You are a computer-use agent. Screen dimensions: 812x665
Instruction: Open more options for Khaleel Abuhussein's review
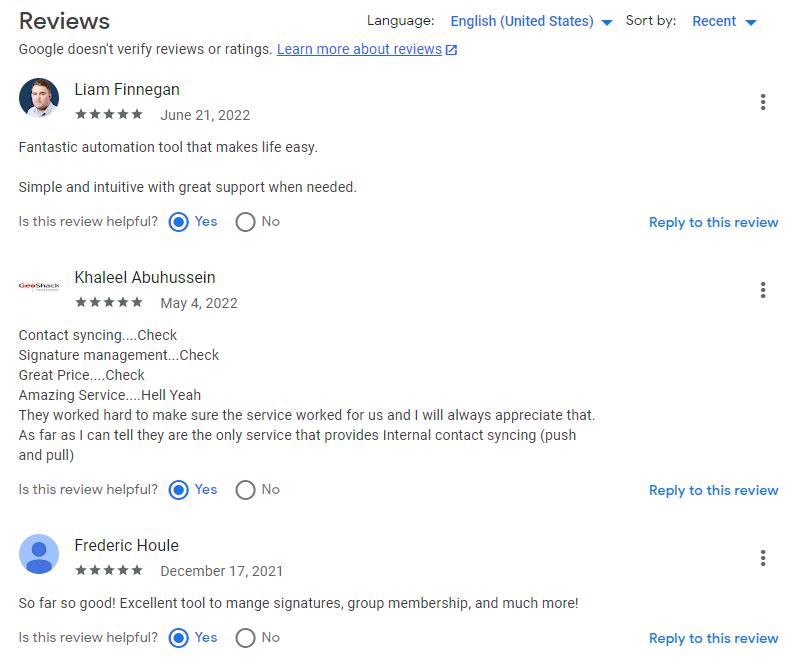(762, 290)
